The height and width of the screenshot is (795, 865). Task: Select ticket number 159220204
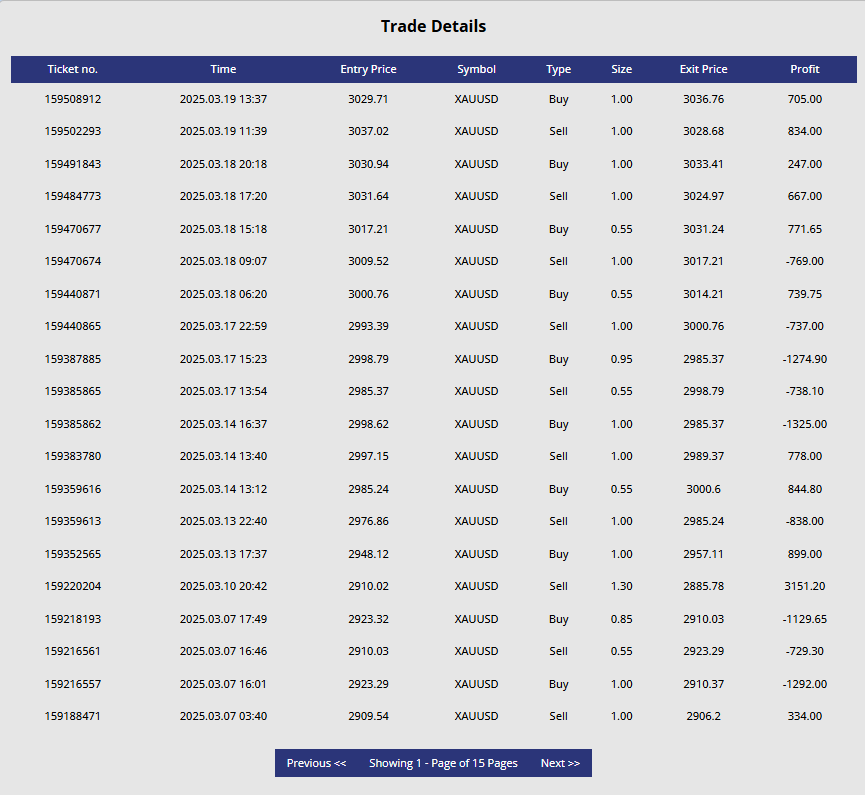[x=73, y=586]
